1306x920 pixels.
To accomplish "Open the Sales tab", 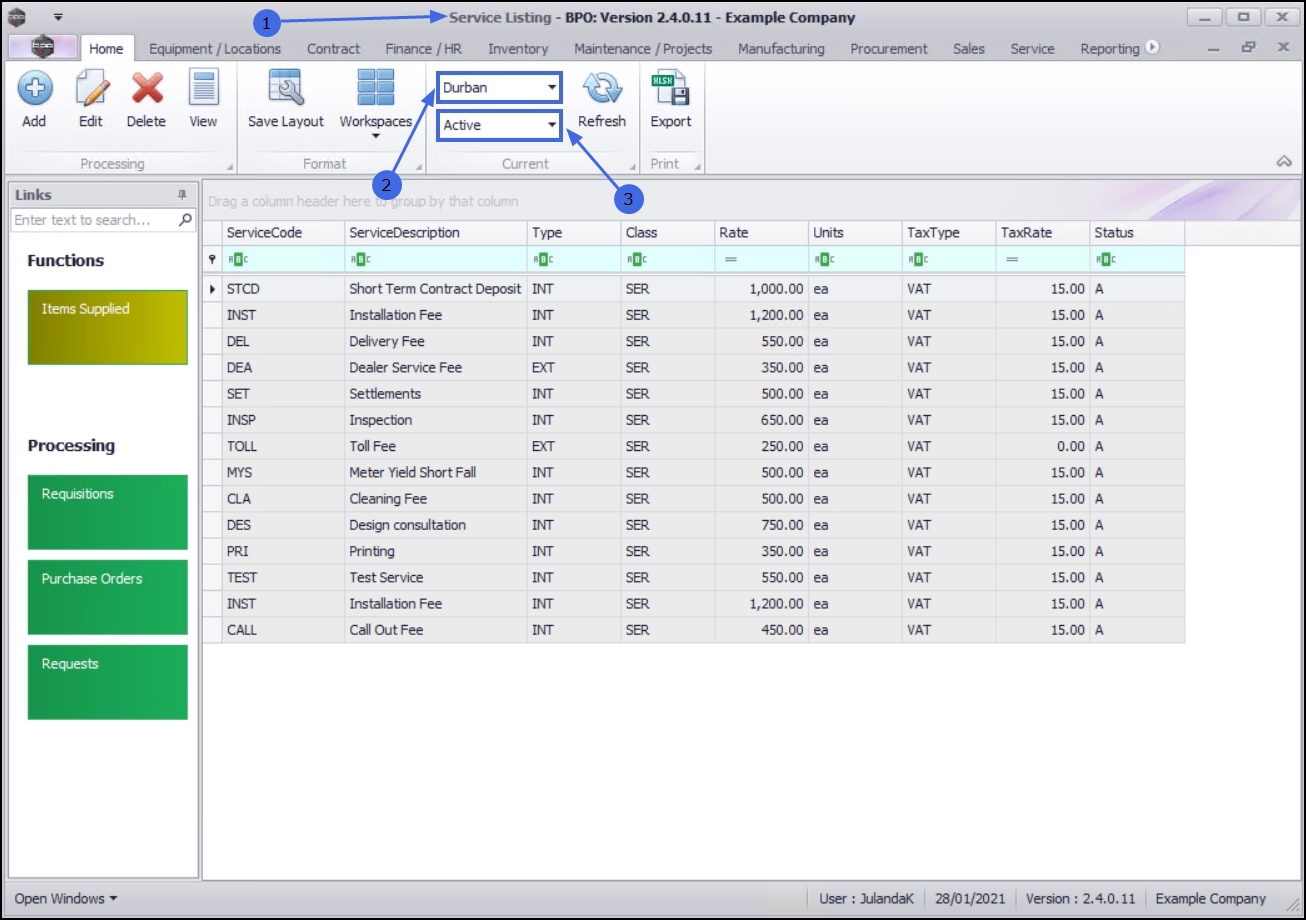I will tap(969, 48).
